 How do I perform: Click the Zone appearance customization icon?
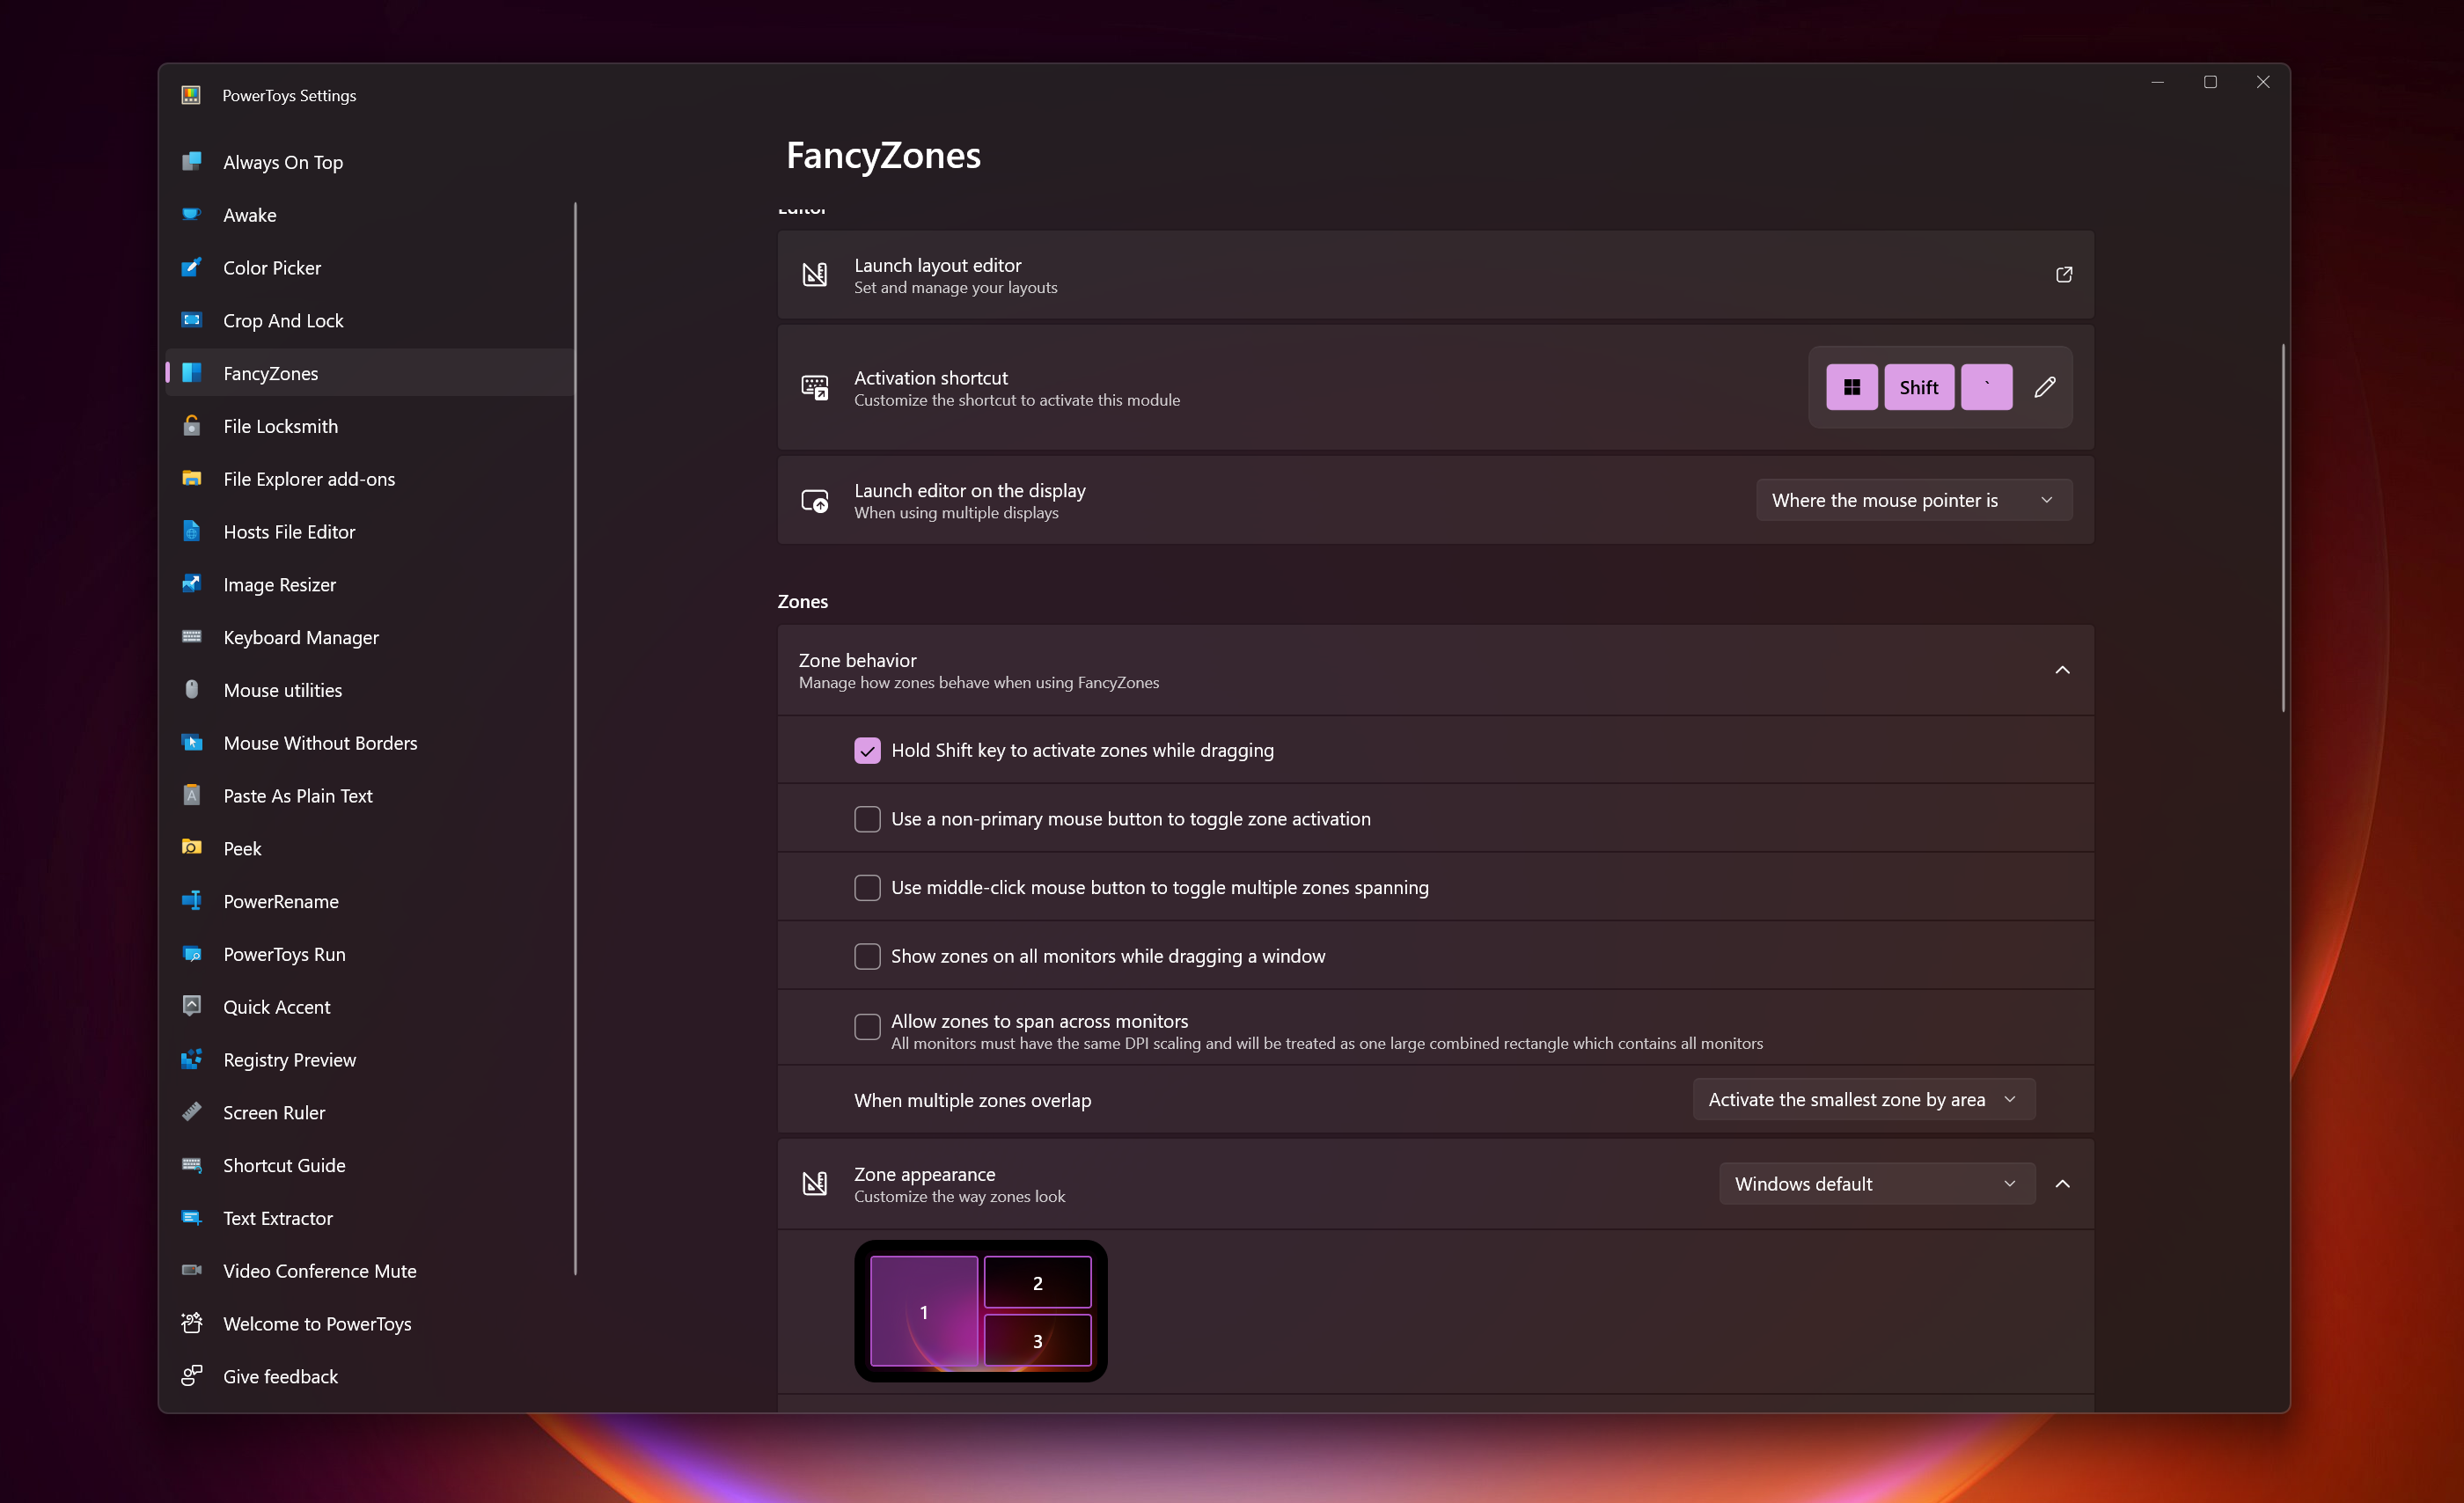(x=813, y=1183)
